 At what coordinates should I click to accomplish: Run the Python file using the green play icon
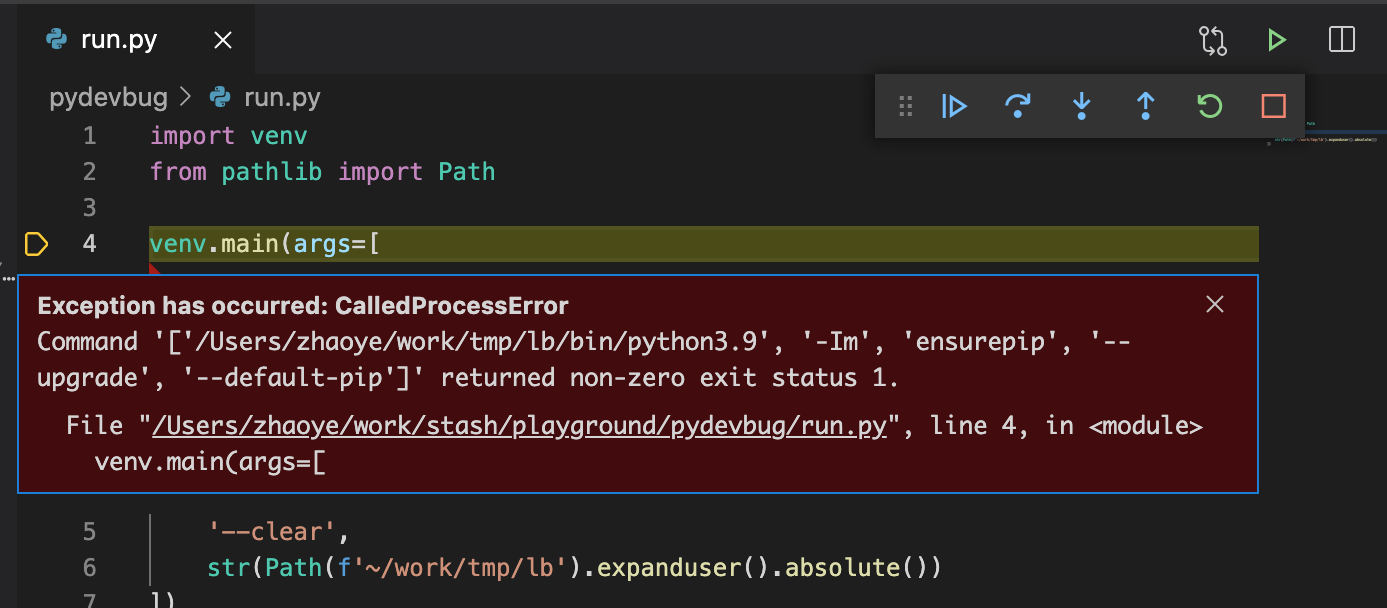pos(1277,40)
